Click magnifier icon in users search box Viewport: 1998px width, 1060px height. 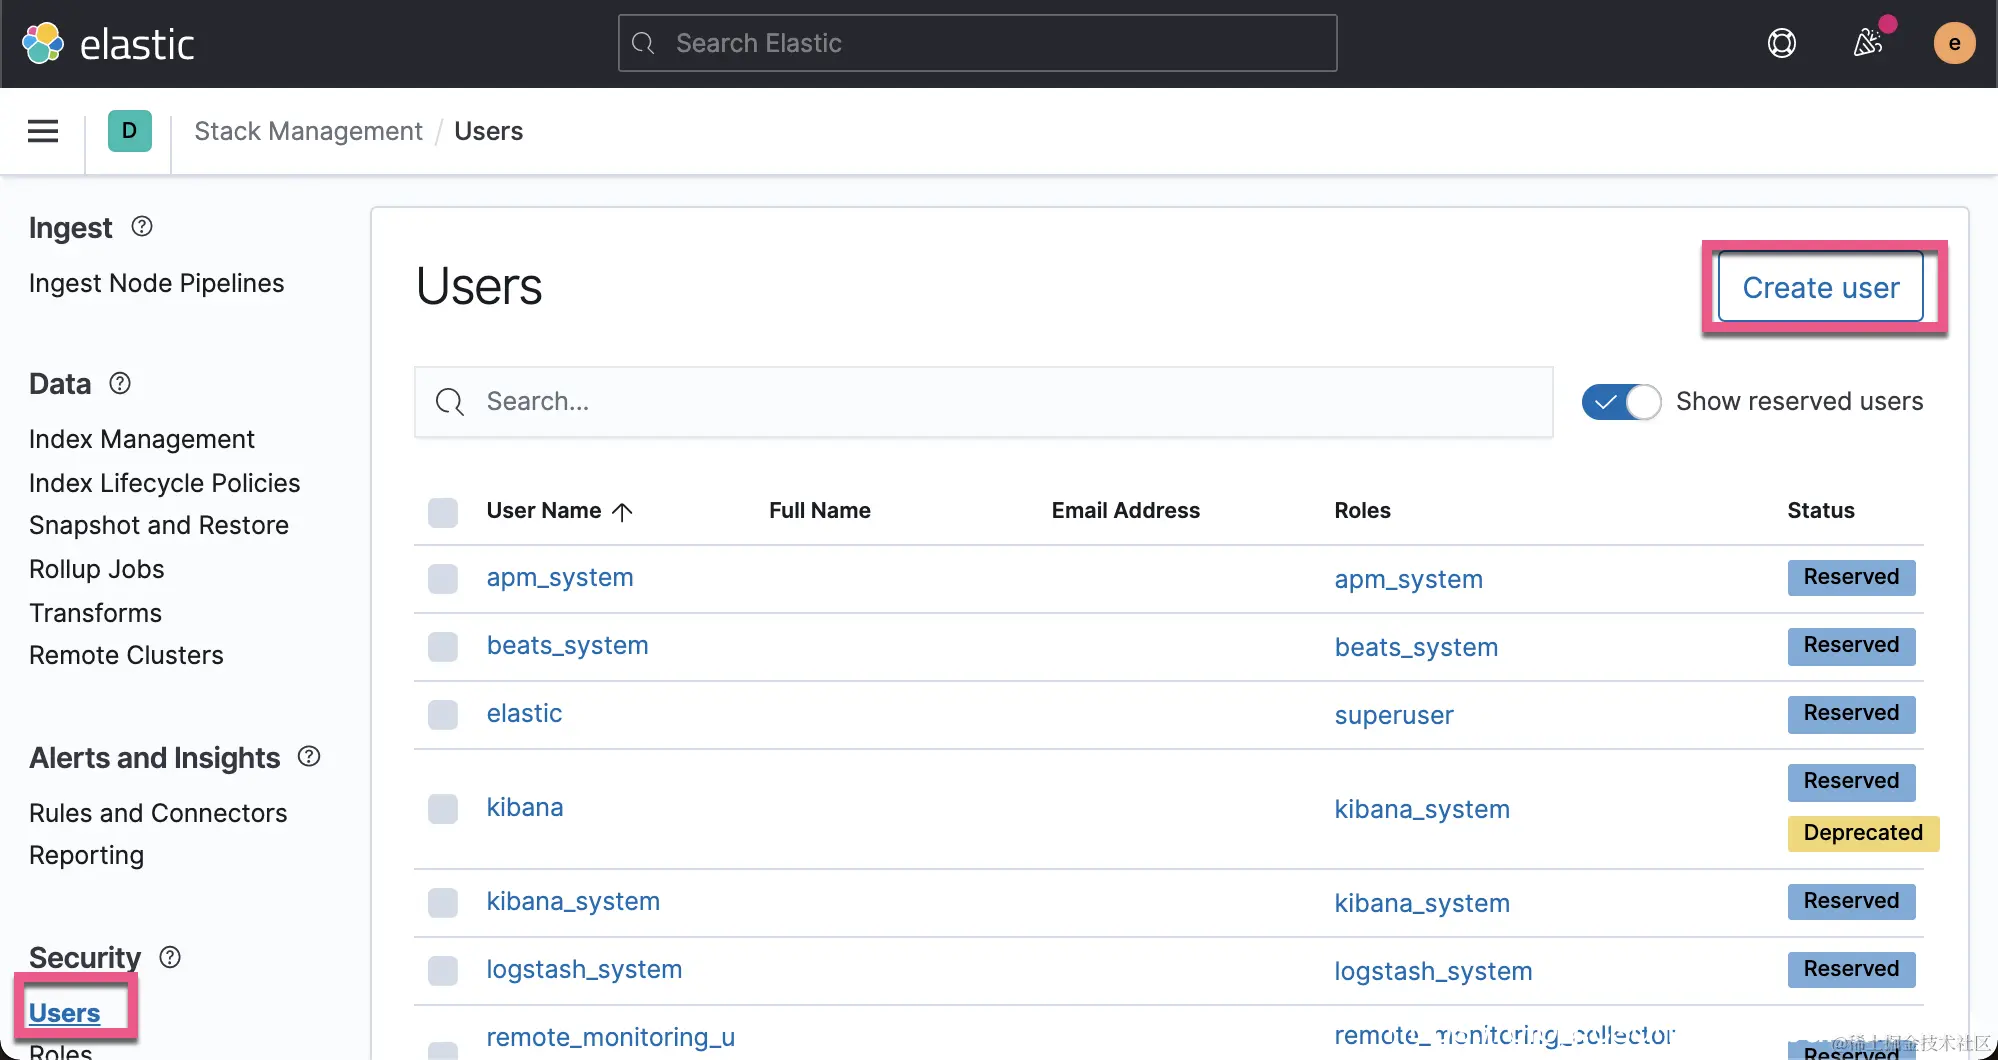click(450, 402)
